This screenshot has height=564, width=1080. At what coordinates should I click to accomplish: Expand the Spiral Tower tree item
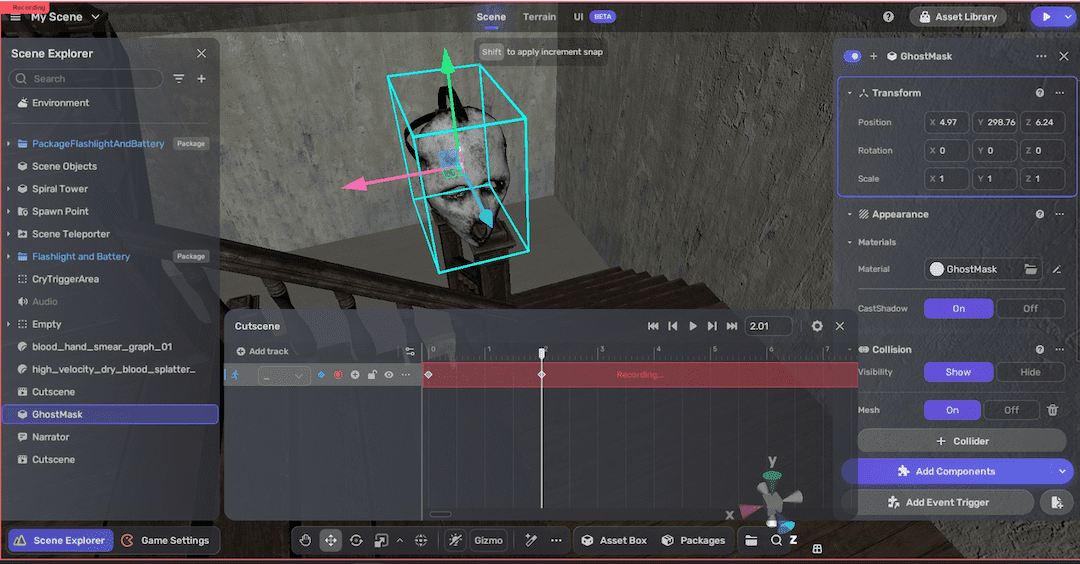tap(9, 189)
